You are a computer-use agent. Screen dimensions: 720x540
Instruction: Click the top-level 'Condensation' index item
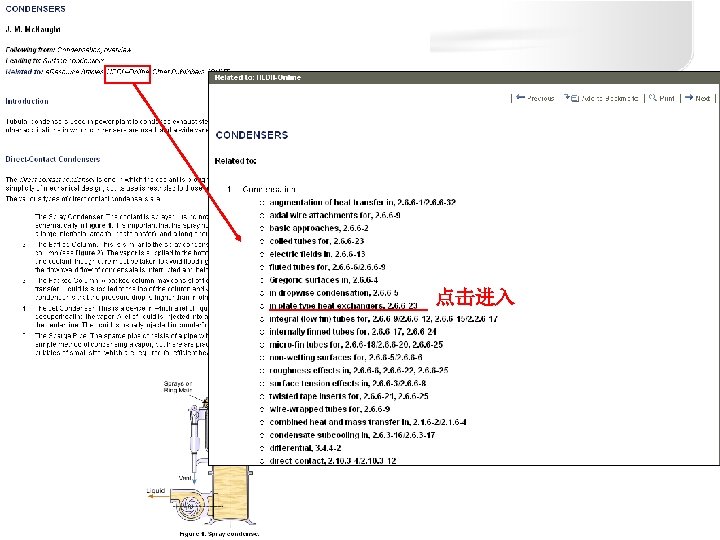click(x=269, y=189)
